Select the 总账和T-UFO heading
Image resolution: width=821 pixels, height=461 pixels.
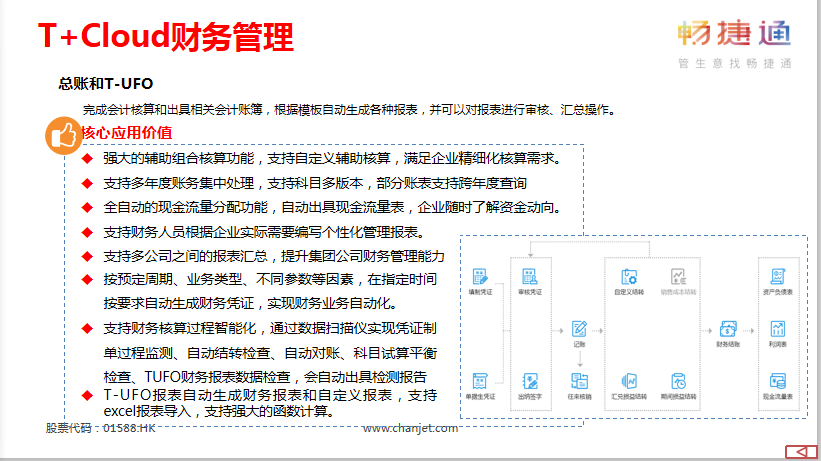(x=106, y=84)
